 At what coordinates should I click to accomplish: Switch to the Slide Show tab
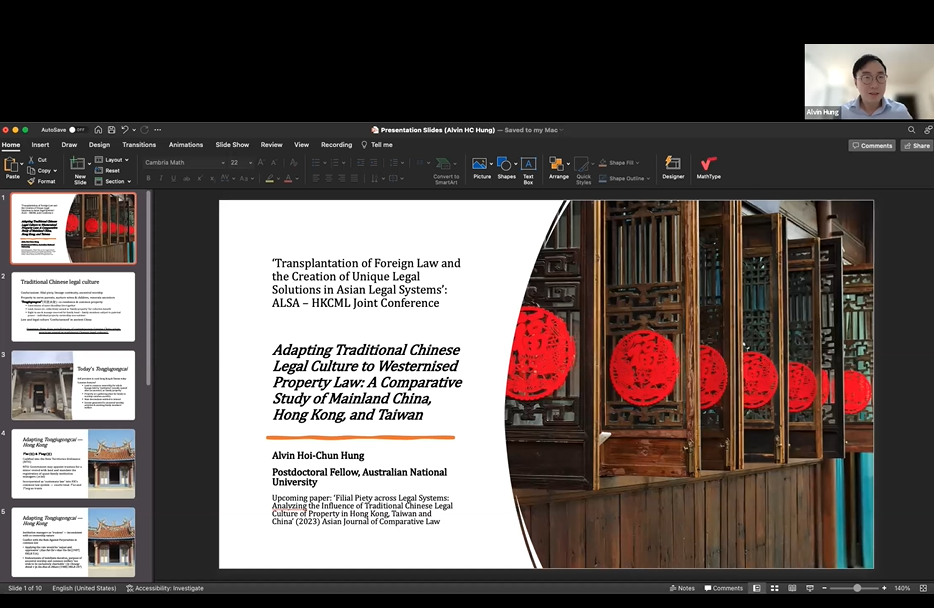[232, 145]
